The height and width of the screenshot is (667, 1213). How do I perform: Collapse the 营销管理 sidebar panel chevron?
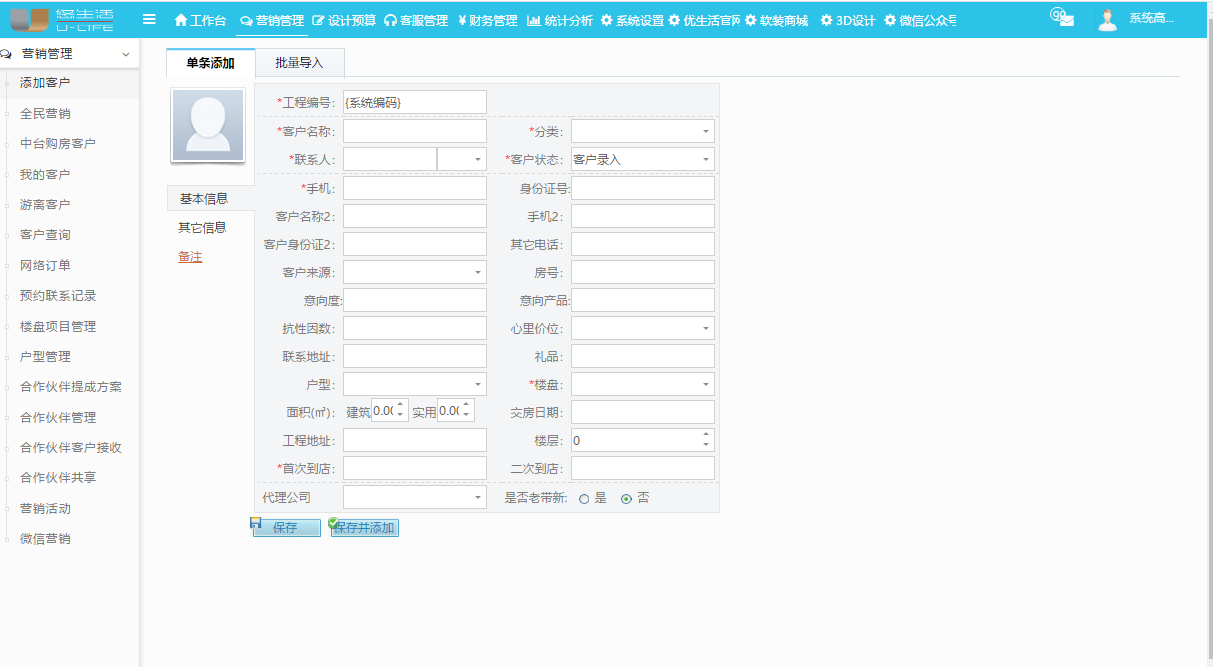(x=127, y=53)
